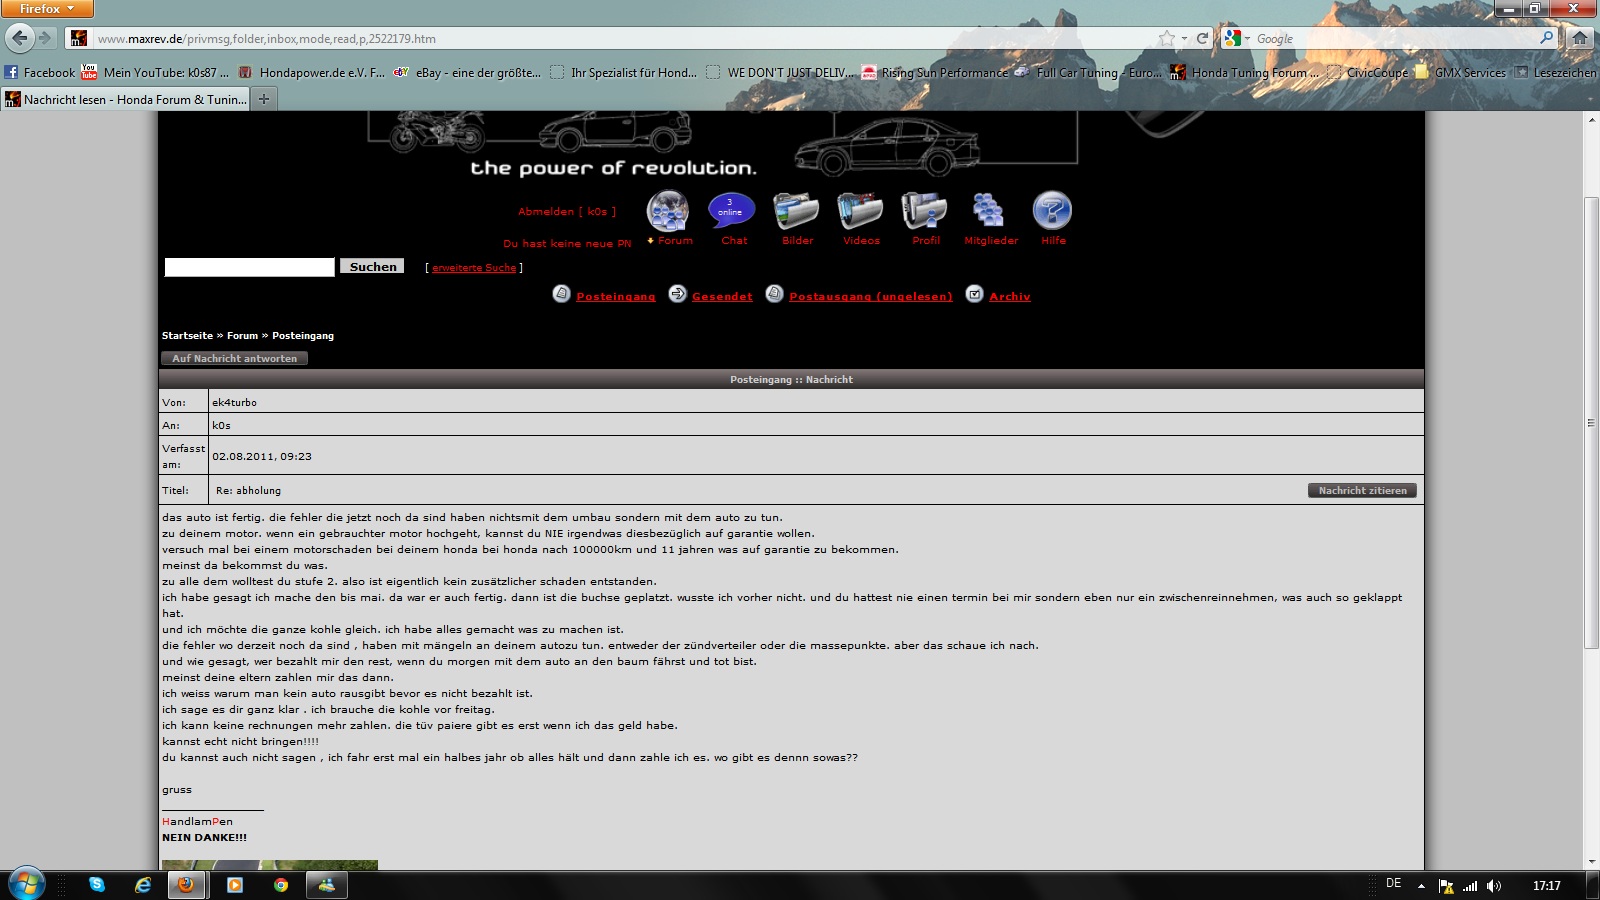This screenshot has height=900, width=1600.
Task: Open the search engine selector dropdown
Action: coord(1238,38)
